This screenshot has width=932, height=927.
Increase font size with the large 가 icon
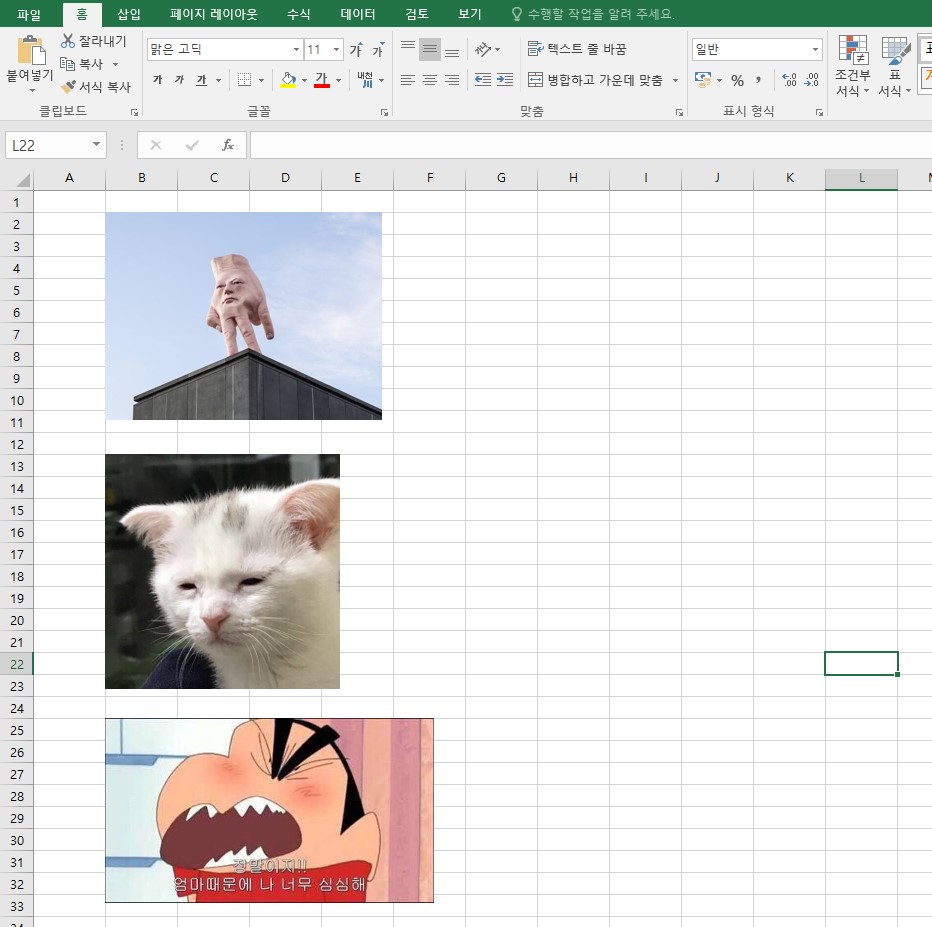pos(356,49)
